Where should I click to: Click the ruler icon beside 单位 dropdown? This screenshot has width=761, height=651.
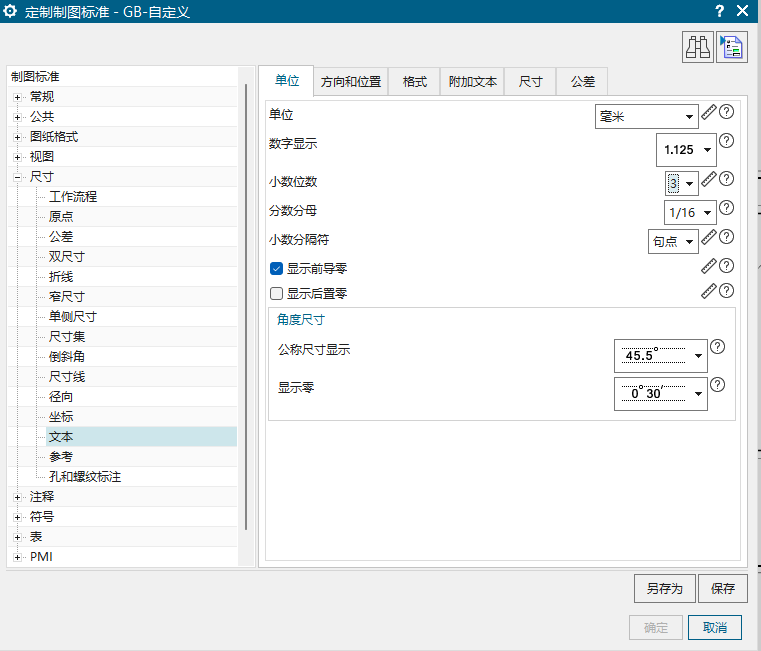[709, 112]
